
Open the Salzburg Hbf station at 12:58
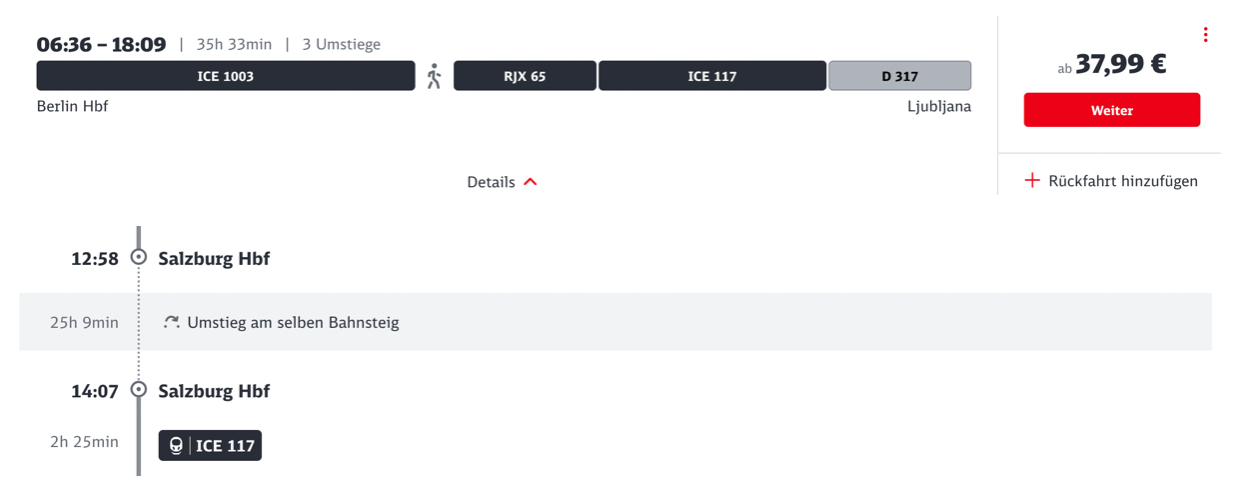pyautogui.click(x=214, y=259)
